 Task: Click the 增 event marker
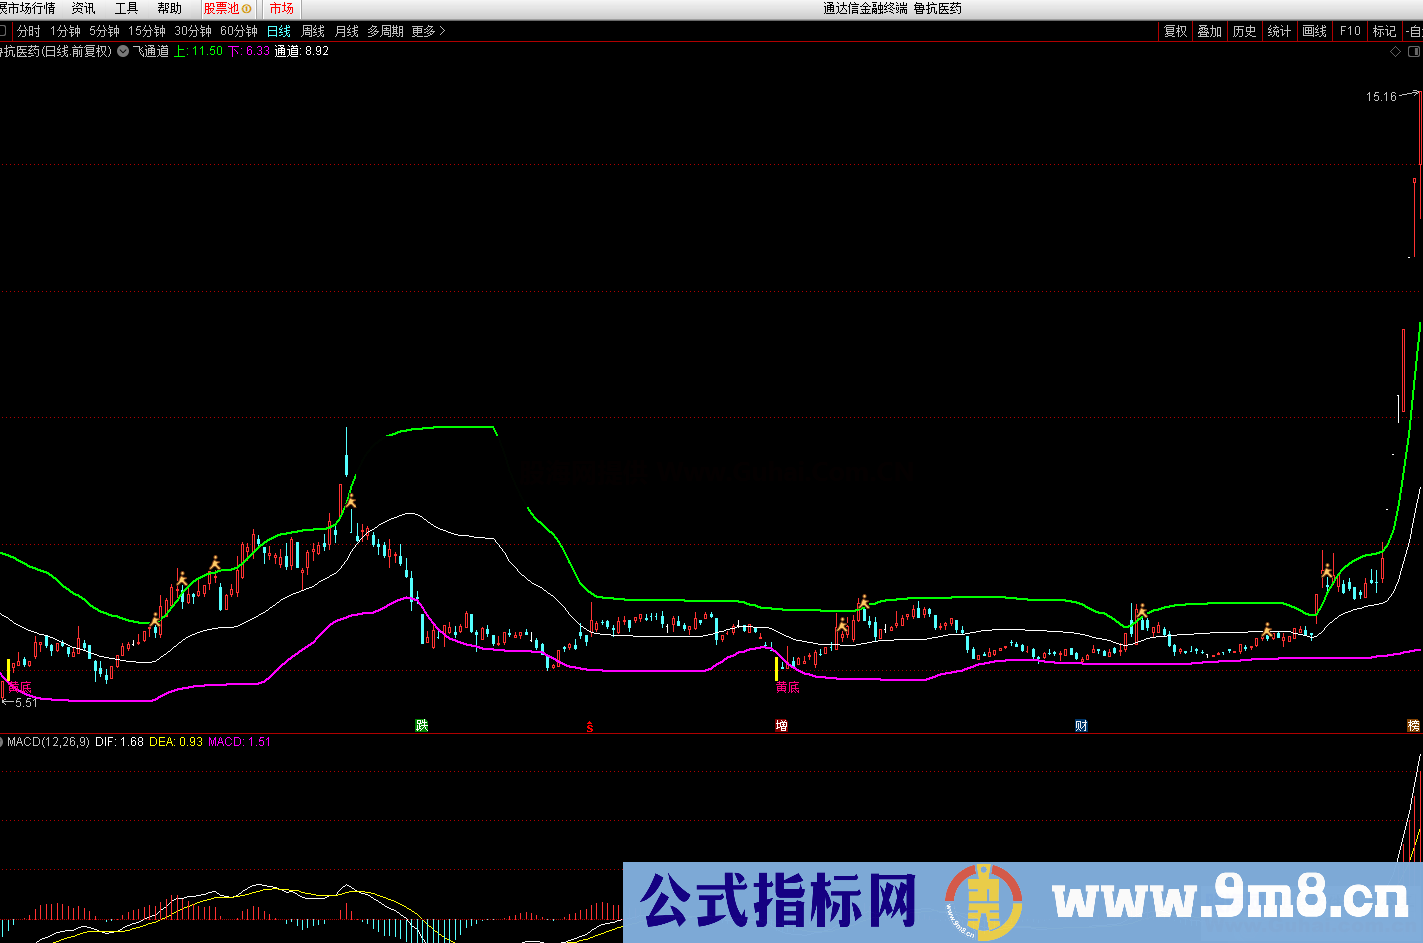pyautogui.click(x=782, y=726)
